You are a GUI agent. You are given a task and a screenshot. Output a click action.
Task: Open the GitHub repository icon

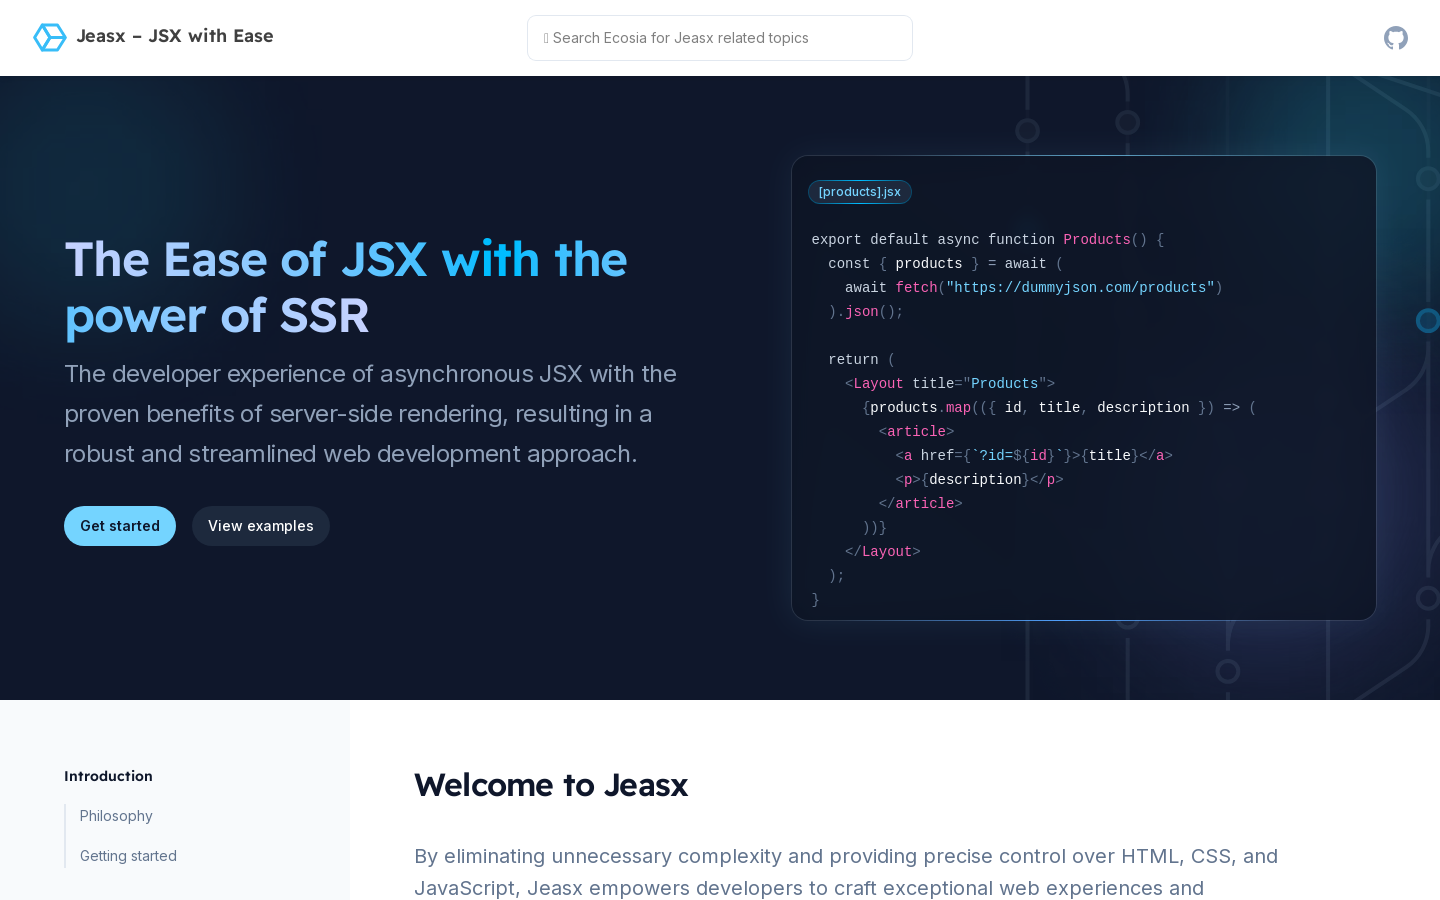click(1396, 38)
